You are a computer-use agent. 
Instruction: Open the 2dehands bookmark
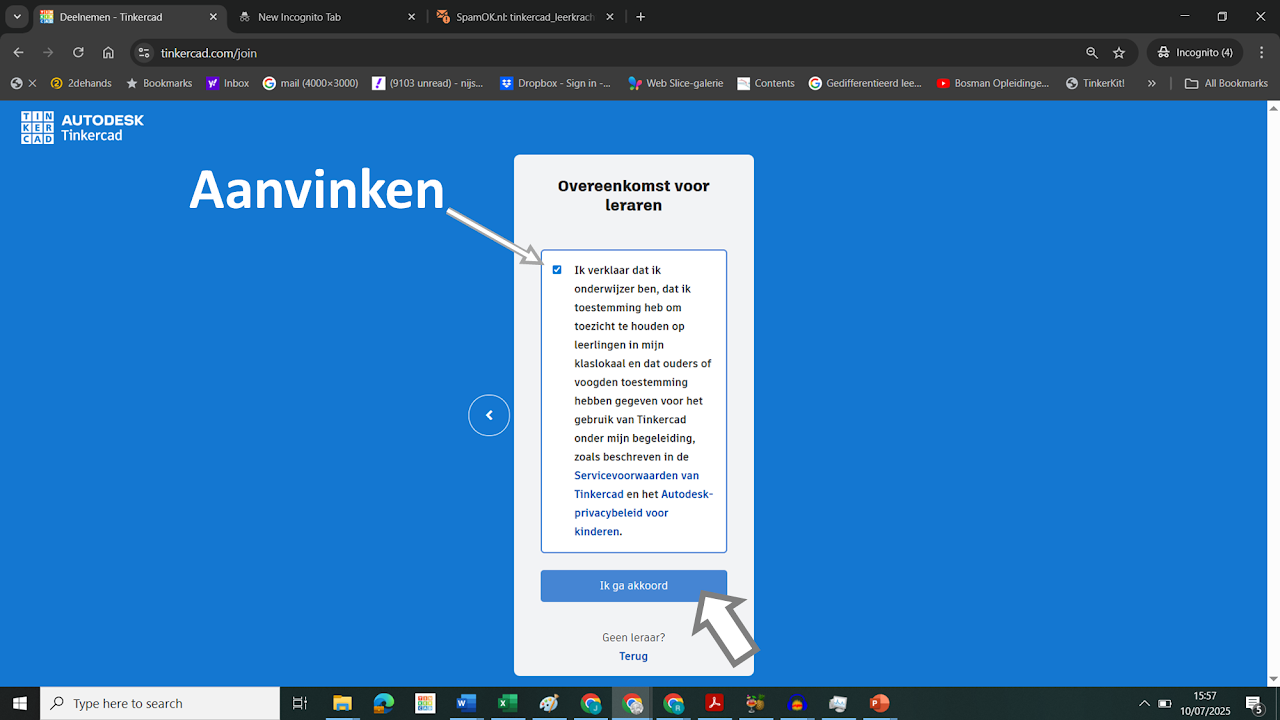(x=81, y=83)
